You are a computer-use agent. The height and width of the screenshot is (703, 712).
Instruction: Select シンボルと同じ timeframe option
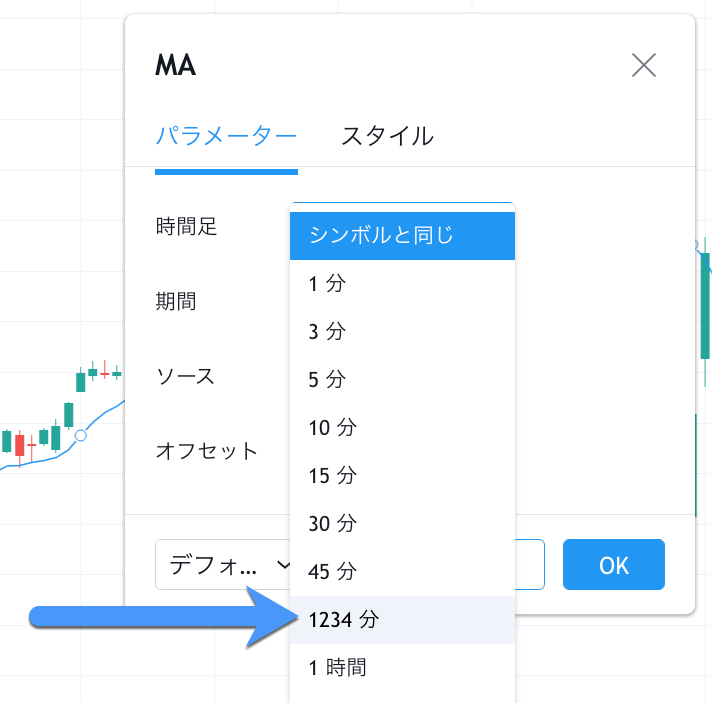[402, 236]
